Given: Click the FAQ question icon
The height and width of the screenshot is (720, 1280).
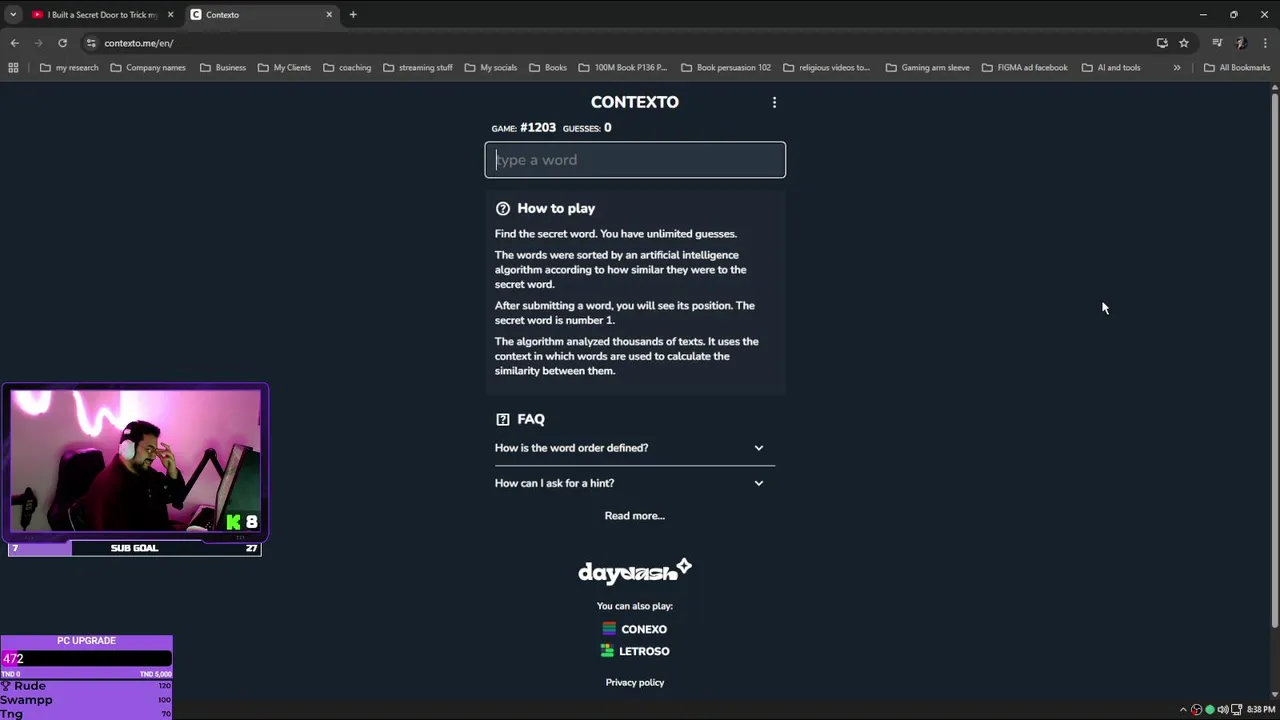Looking at the screenshot, I should 503,419.
